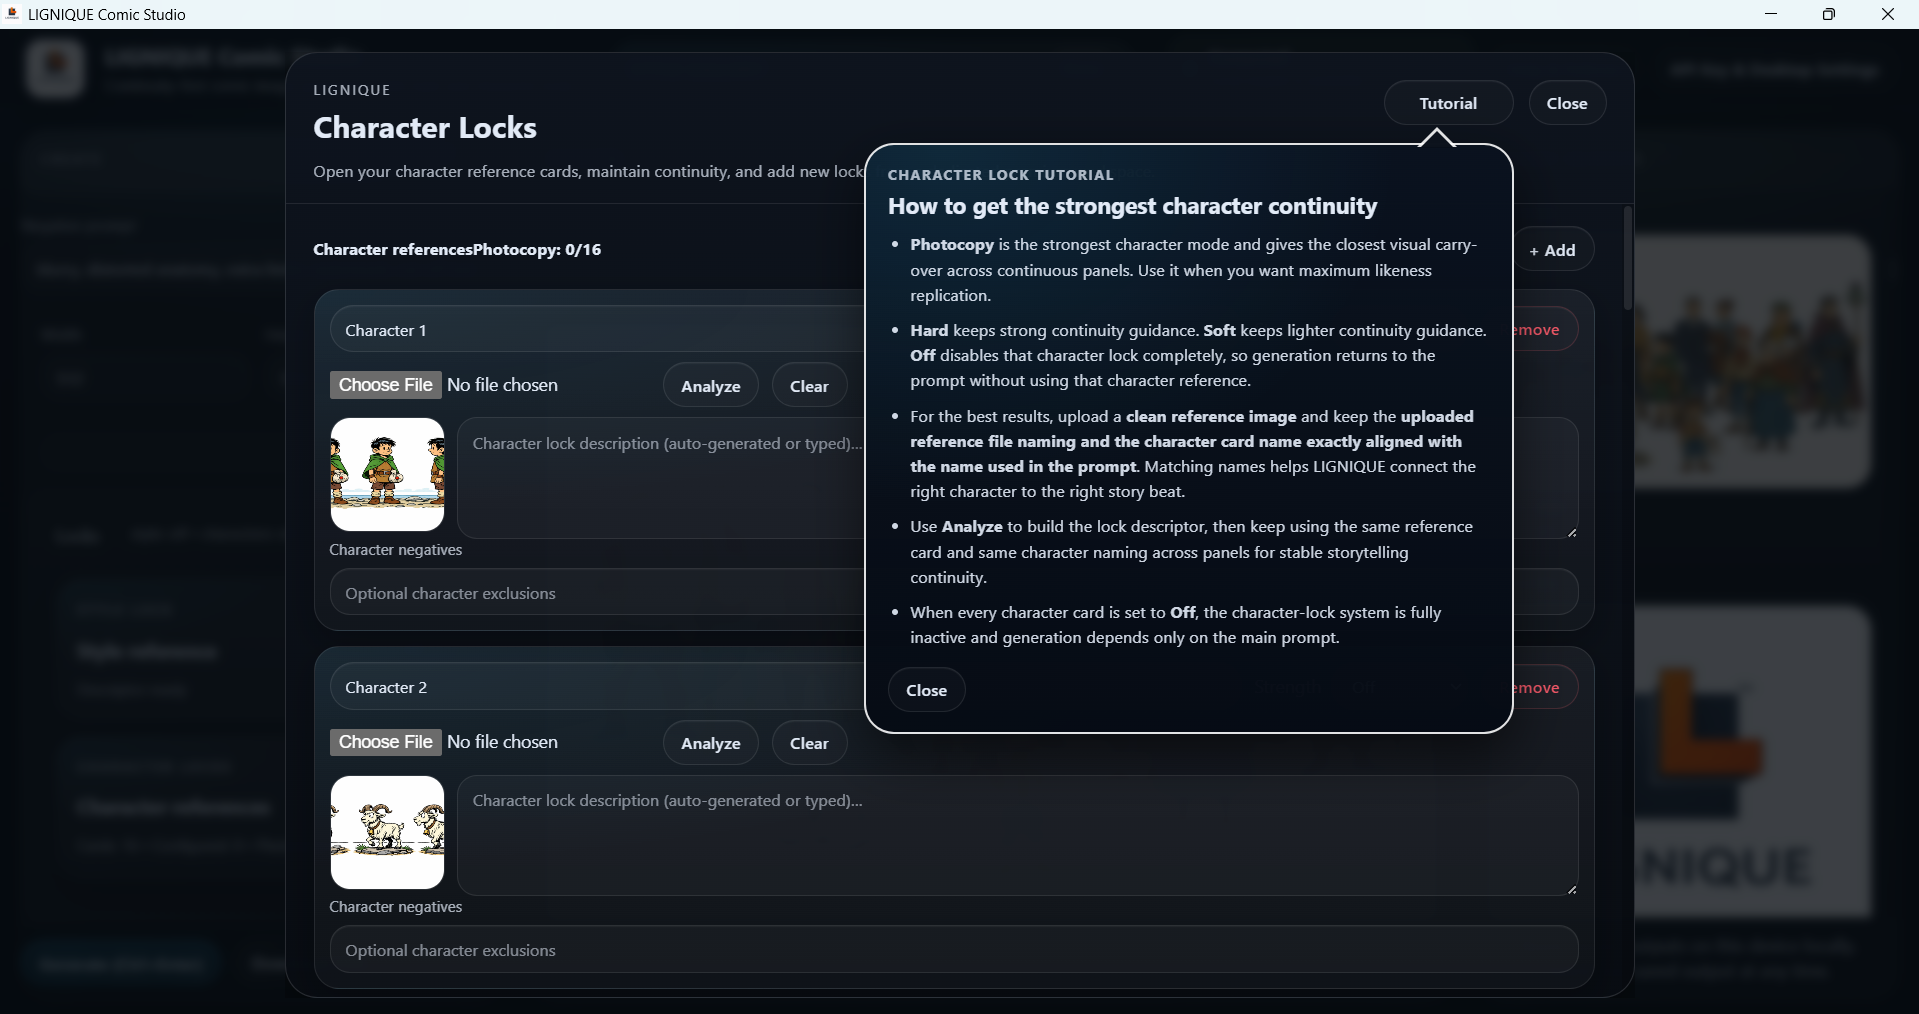Click the 'Character referencesPhotocopy: 0/16' text
The image size is (1919, 1014).
tap(457, 249)
